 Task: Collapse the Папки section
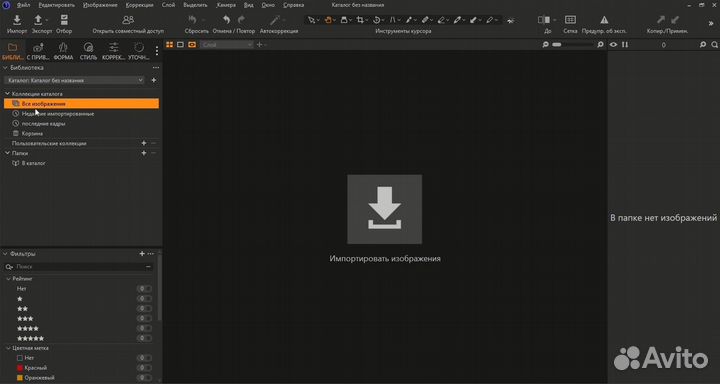click(7, 153)
